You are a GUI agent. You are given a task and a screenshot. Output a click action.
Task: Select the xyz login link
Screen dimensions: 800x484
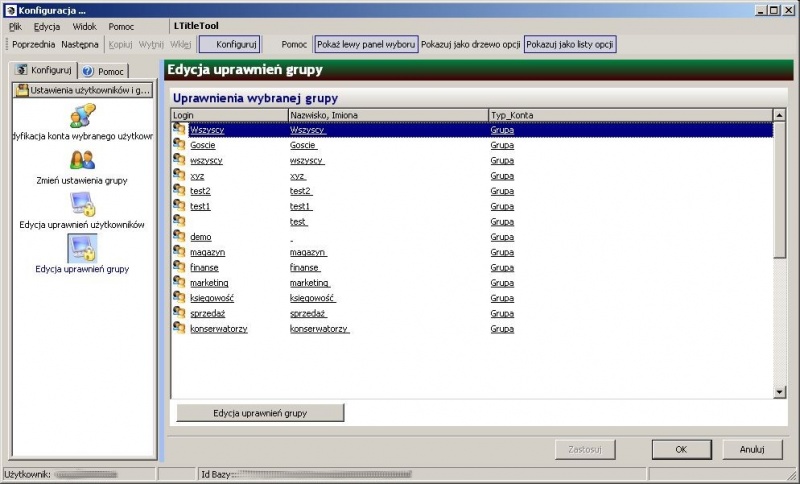[x=197, y=175]
